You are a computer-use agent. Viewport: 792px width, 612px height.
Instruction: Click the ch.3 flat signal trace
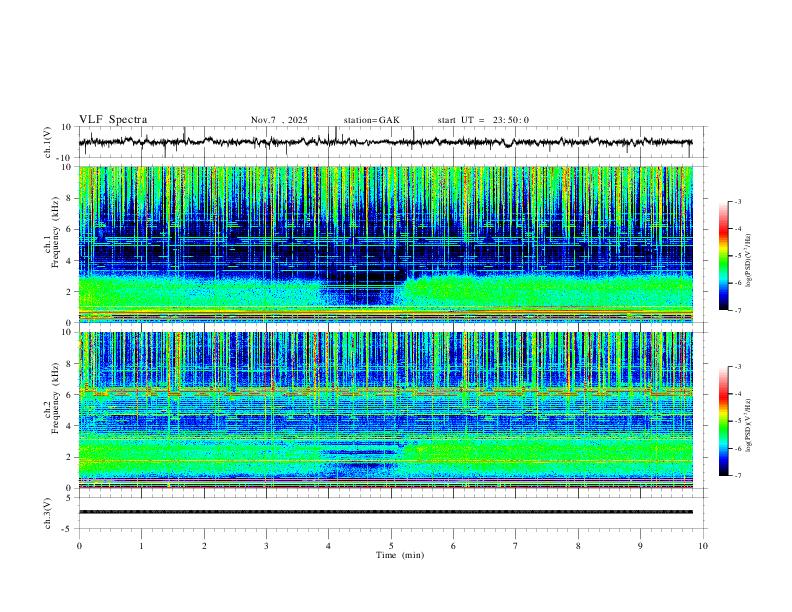(x=385, y=512)
